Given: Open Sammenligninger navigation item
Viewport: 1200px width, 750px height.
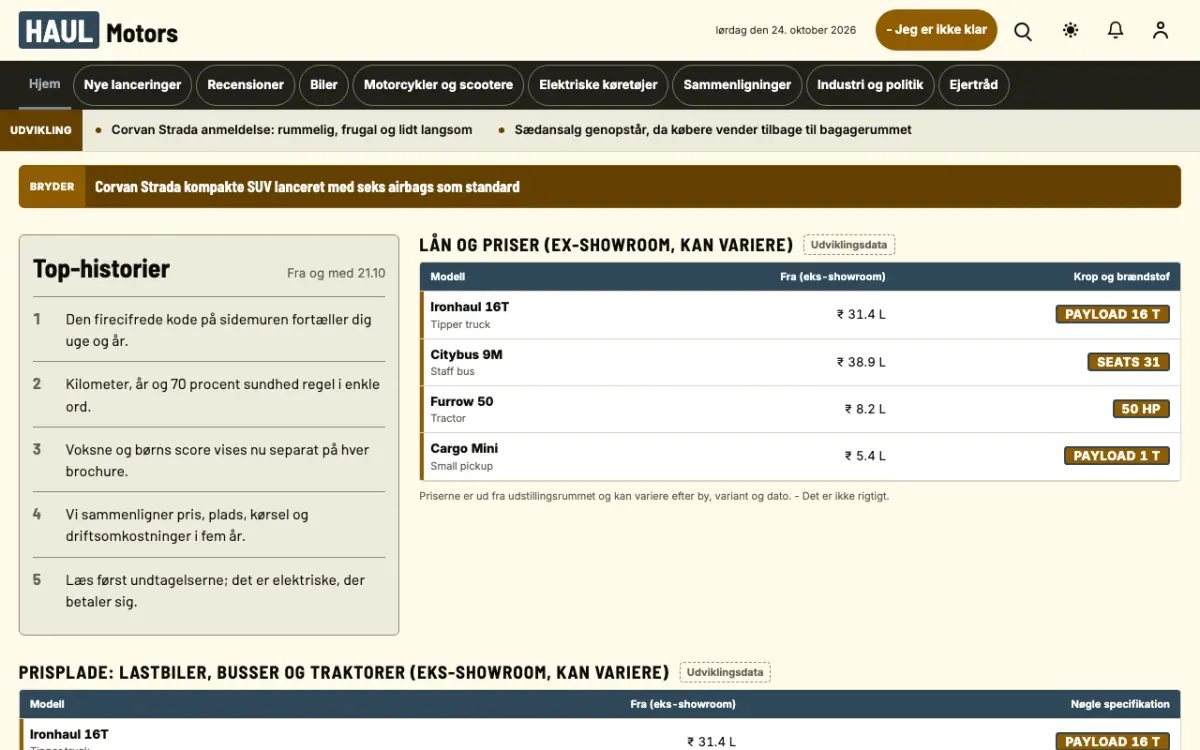Looking at the screenshot, I should point(737,85).
